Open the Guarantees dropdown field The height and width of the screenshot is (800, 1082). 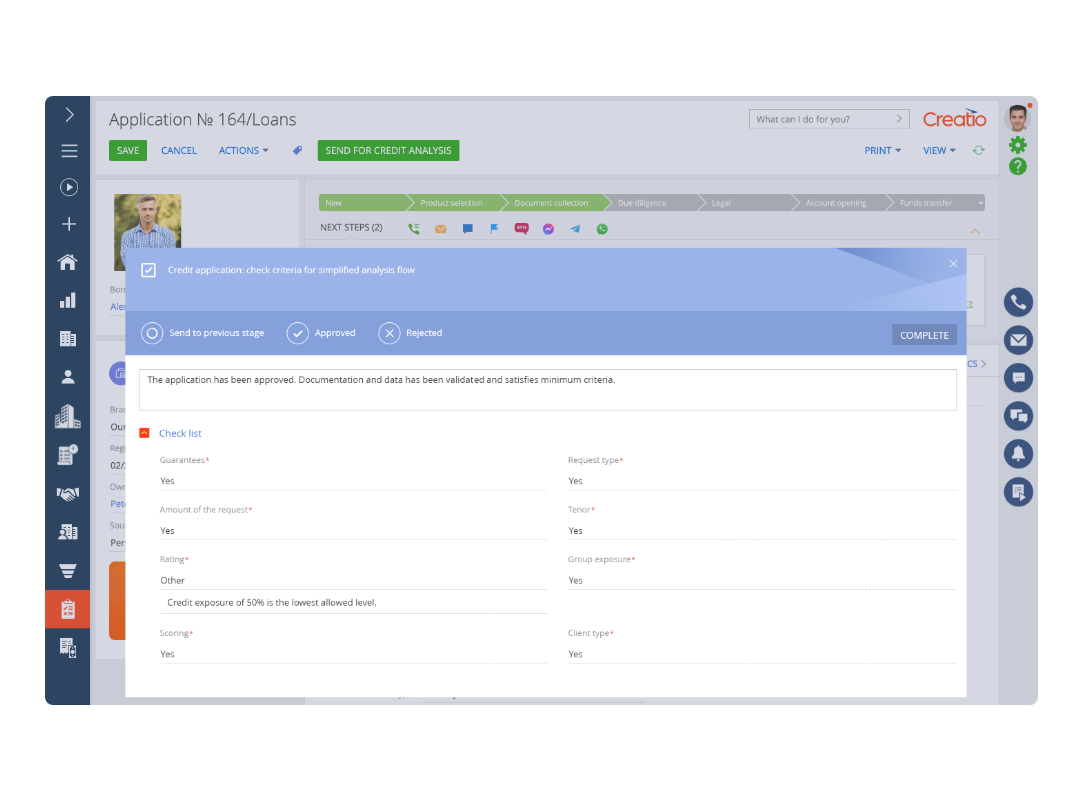click(353, 481)
